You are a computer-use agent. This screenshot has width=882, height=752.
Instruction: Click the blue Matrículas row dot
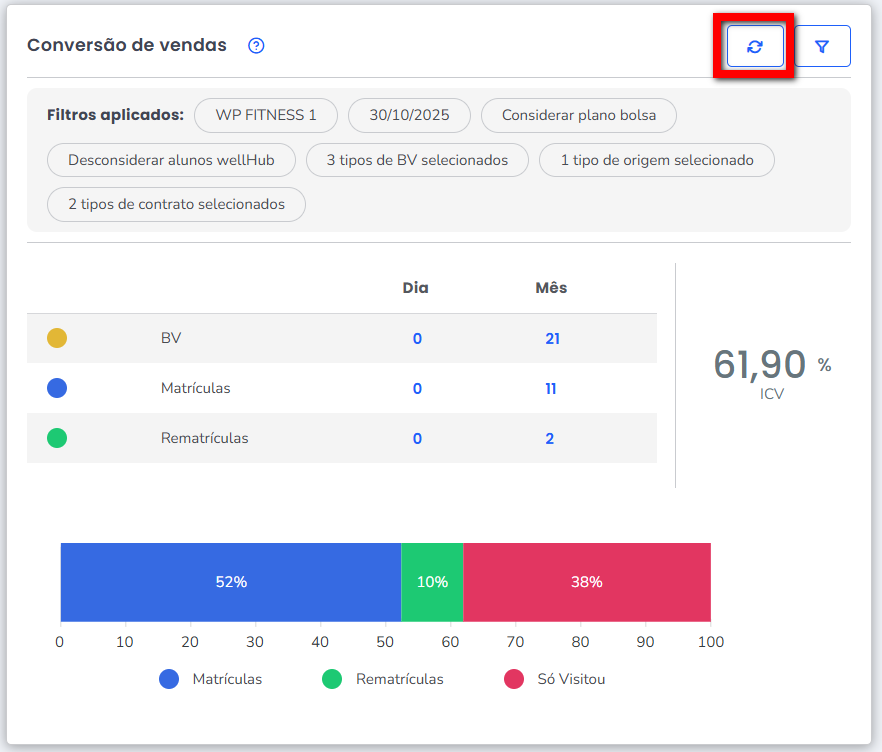click(57, 388)
